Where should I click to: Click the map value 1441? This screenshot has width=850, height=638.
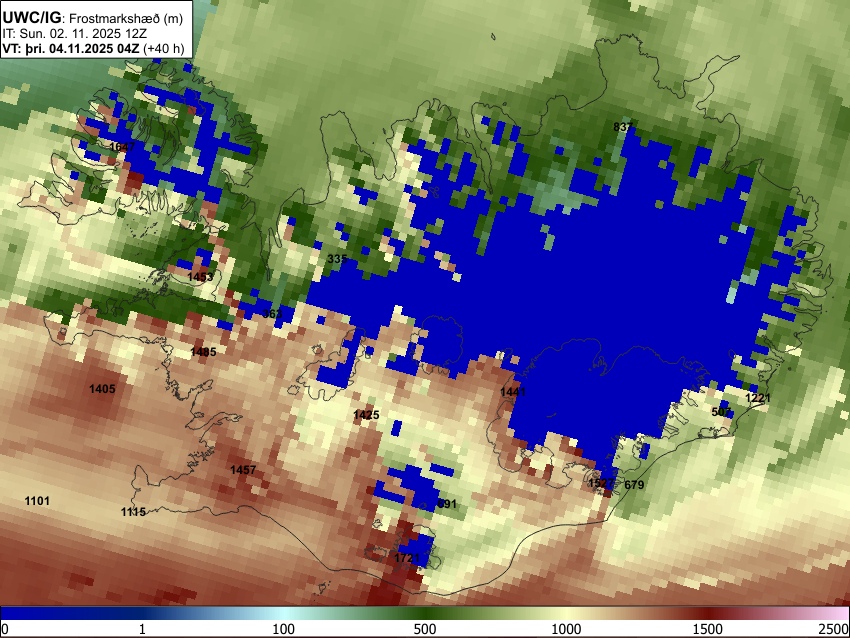512,392
